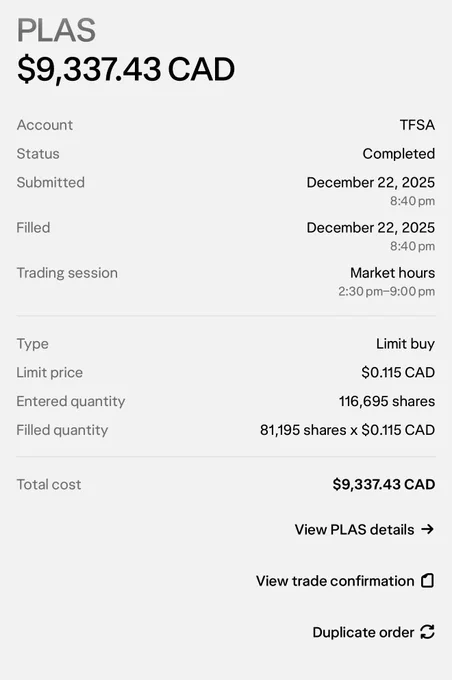Click the 2:30 pm–9:00 pm session time text
This screenshot has width=452, height=680.
point(386,291)
